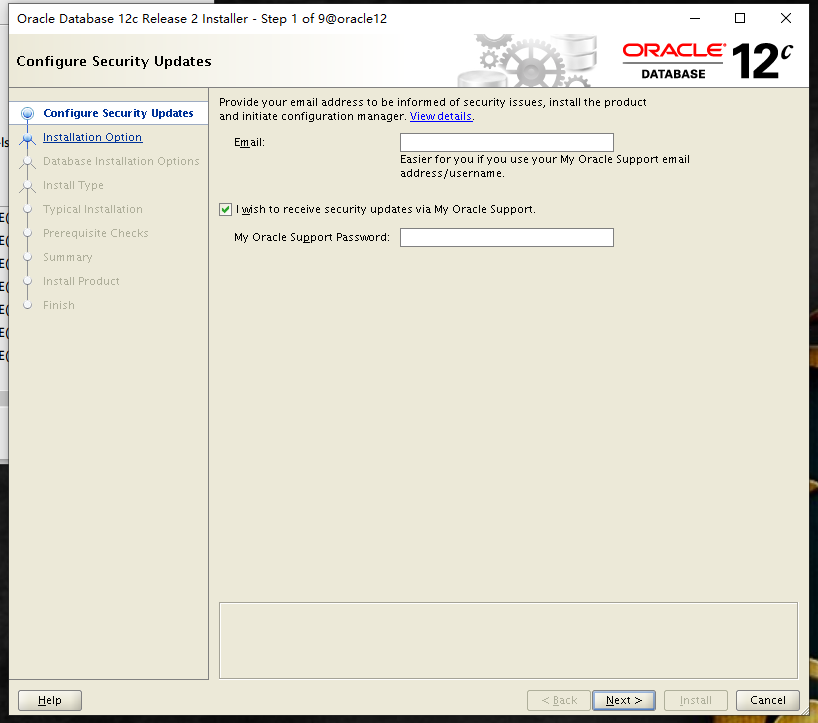Click the Configure Security Updates heading
The width and height of the screenshot is (818, 723).
click(x=114, y=62)
